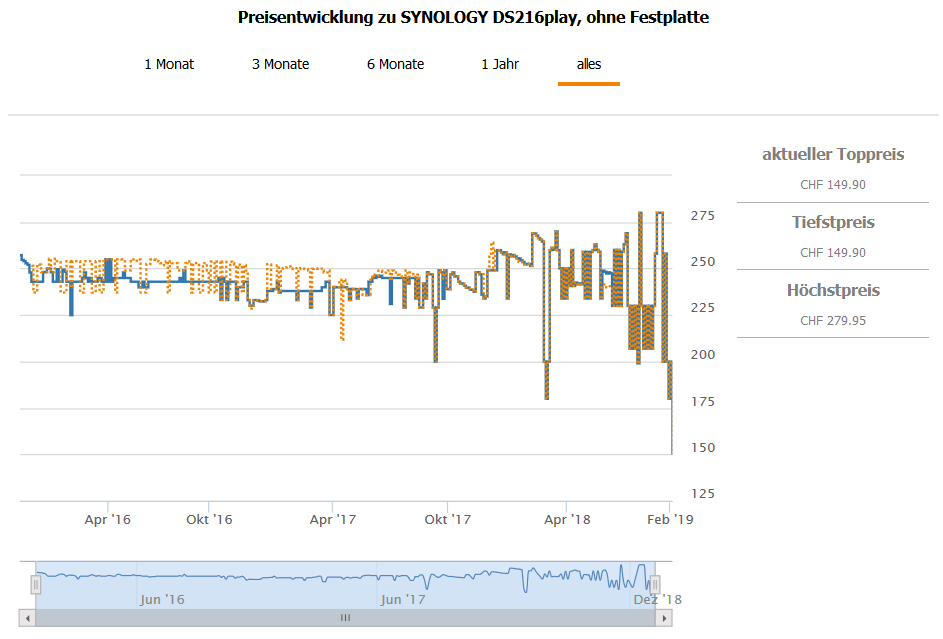Click the Okt '17 x-axis label

447,519
